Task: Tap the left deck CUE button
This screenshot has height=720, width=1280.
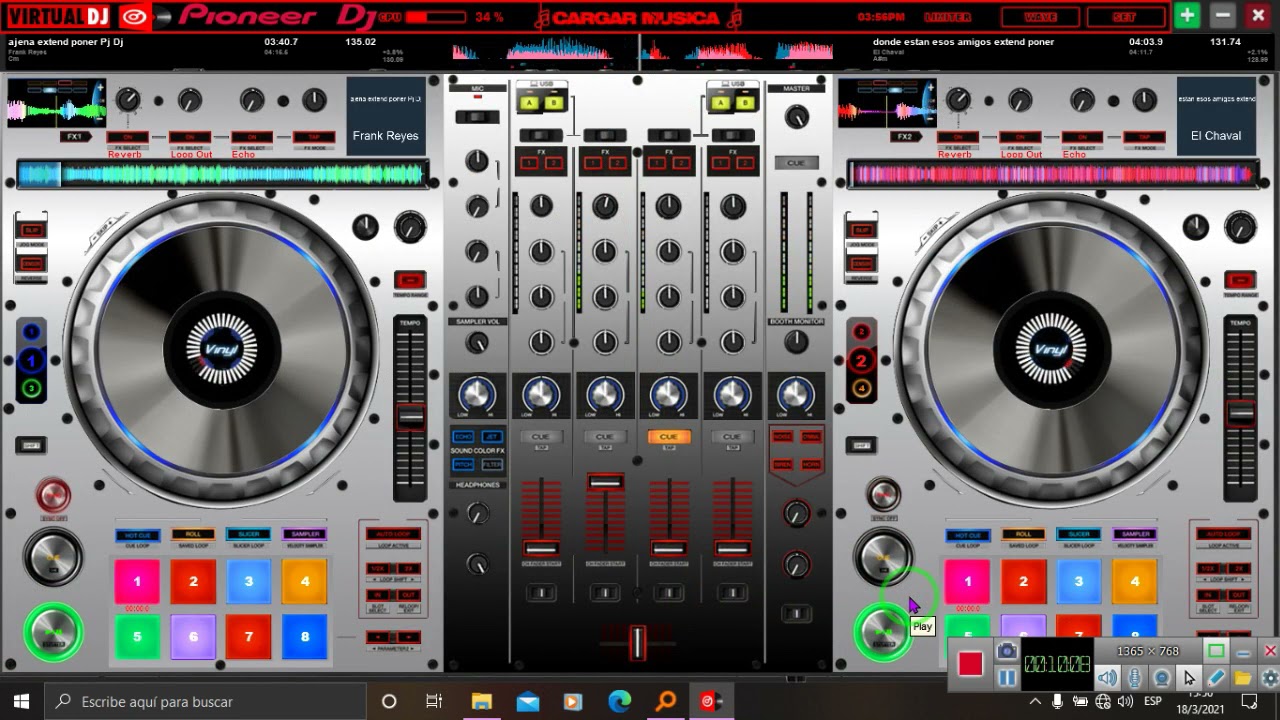Action: (53, 556)
